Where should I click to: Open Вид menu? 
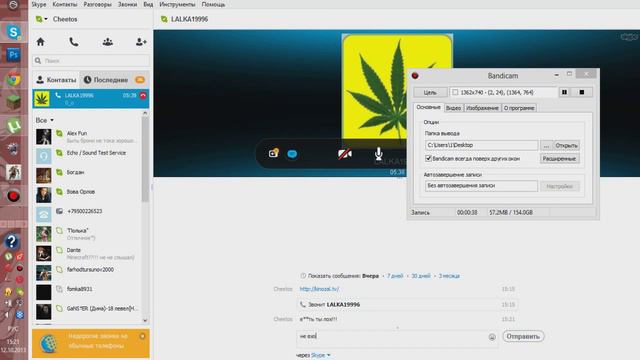coord(148,4)
